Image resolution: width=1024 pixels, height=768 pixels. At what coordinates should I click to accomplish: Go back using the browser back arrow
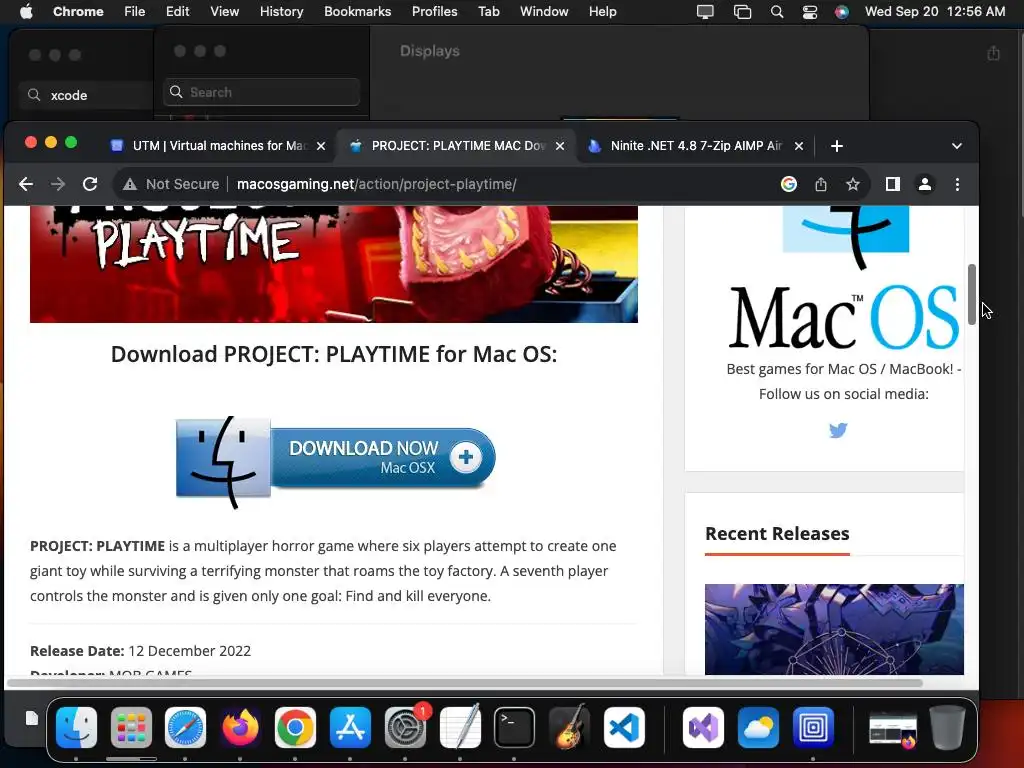point(25,184)
